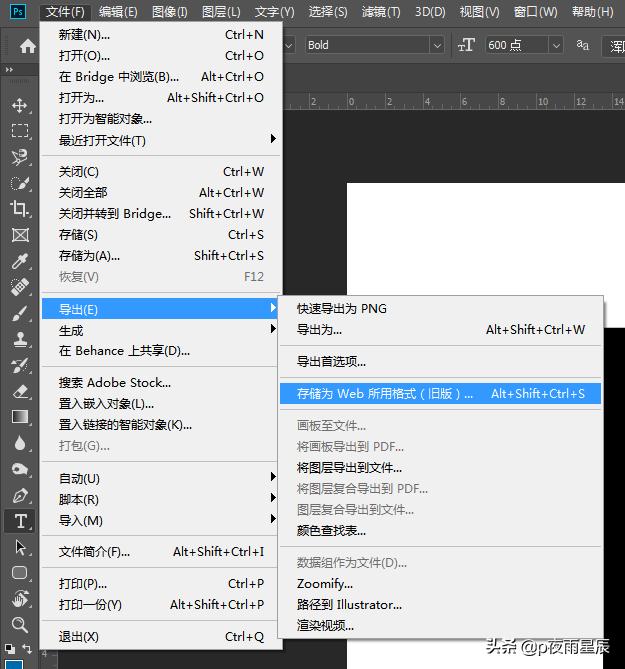Image resolution: width=625 pixels, height=669 pixels.
Task: Open the 文字(Y) menu
Action: (x=274, y=12)
